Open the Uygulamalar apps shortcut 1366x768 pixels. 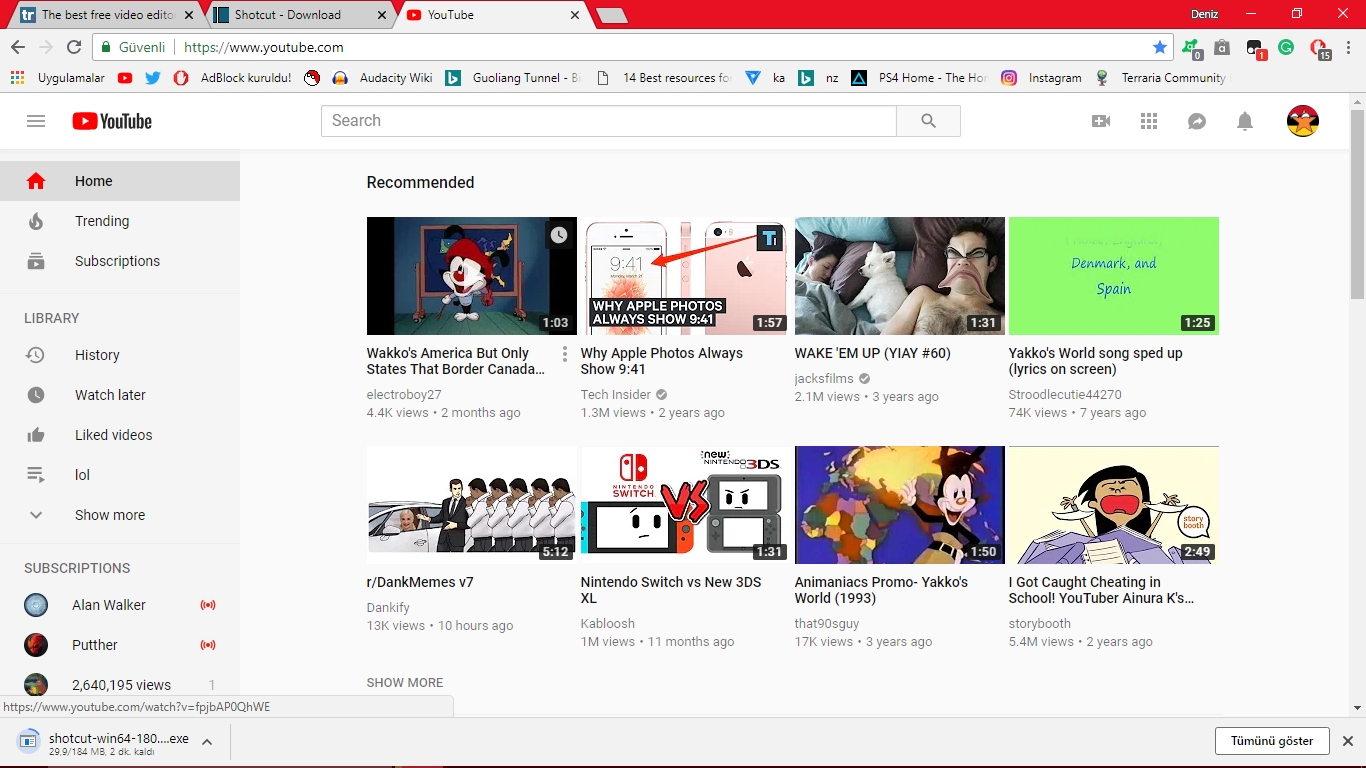(59, 78)
